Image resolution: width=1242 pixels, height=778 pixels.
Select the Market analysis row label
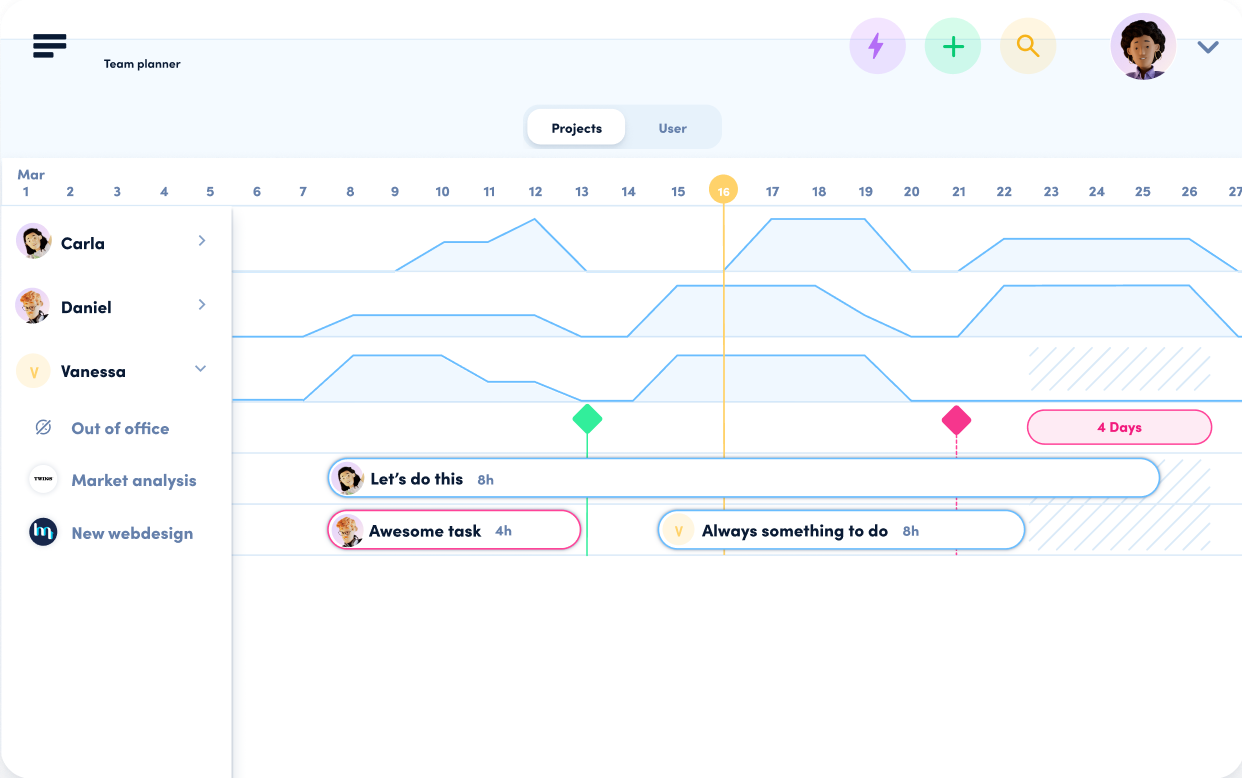tap(134, 480)
